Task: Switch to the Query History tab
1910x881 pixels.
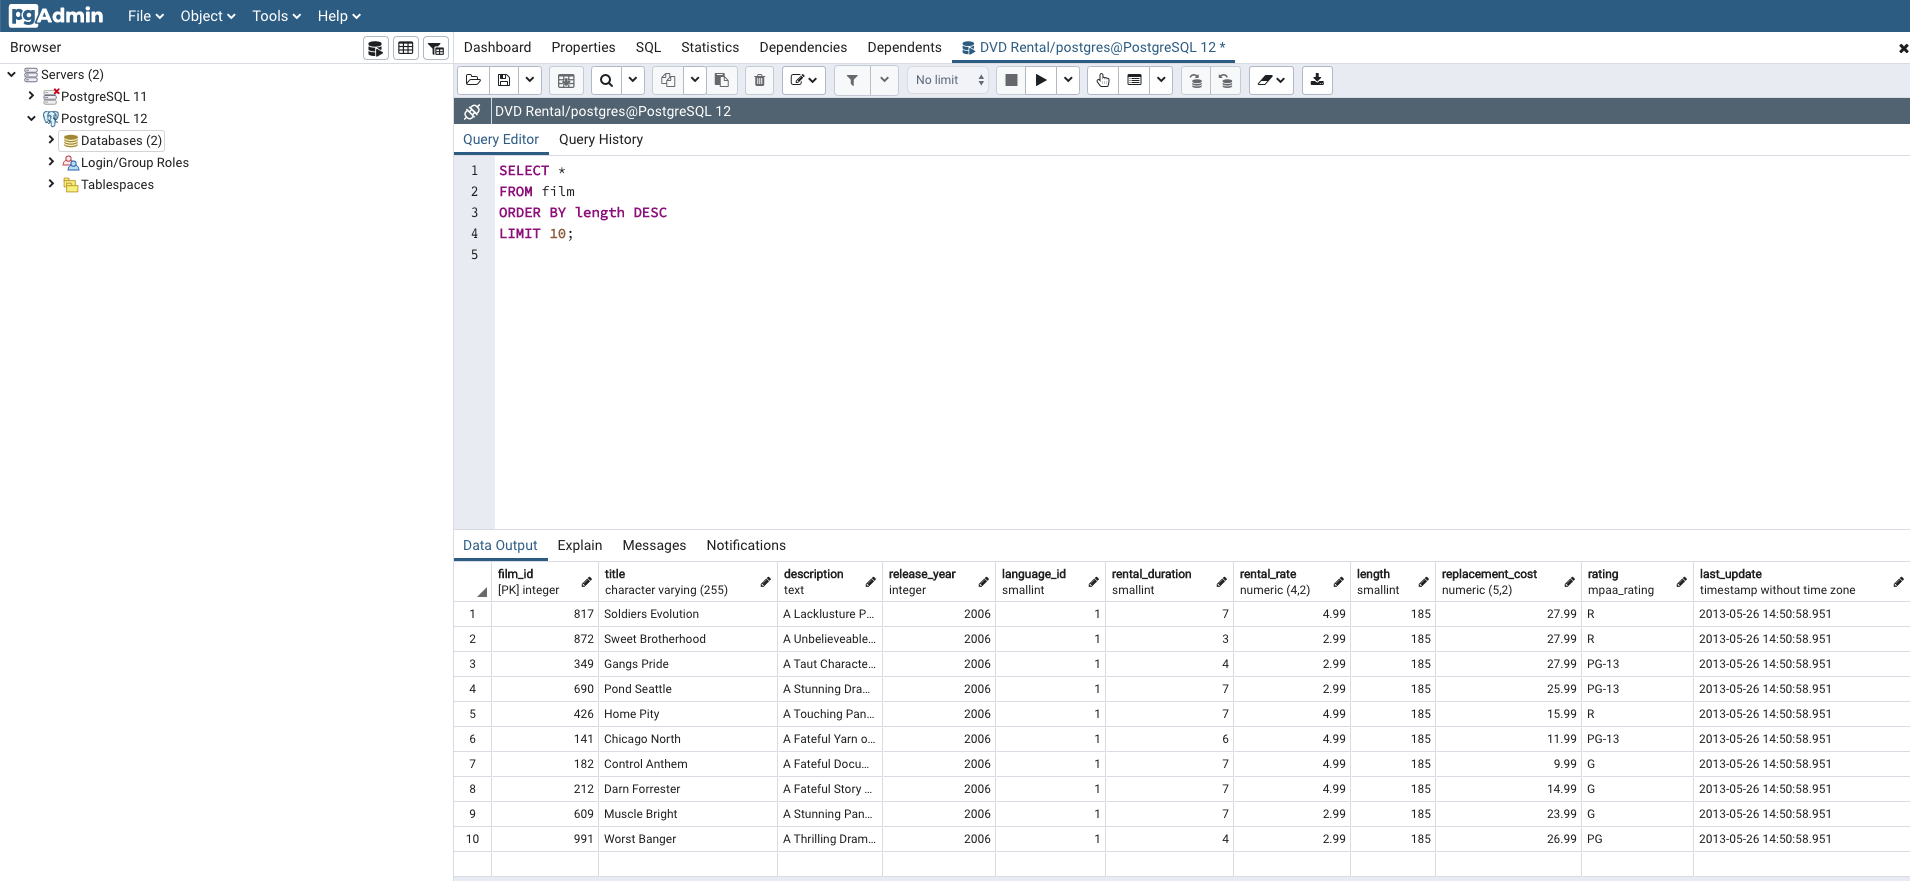Action: [600, 140]
